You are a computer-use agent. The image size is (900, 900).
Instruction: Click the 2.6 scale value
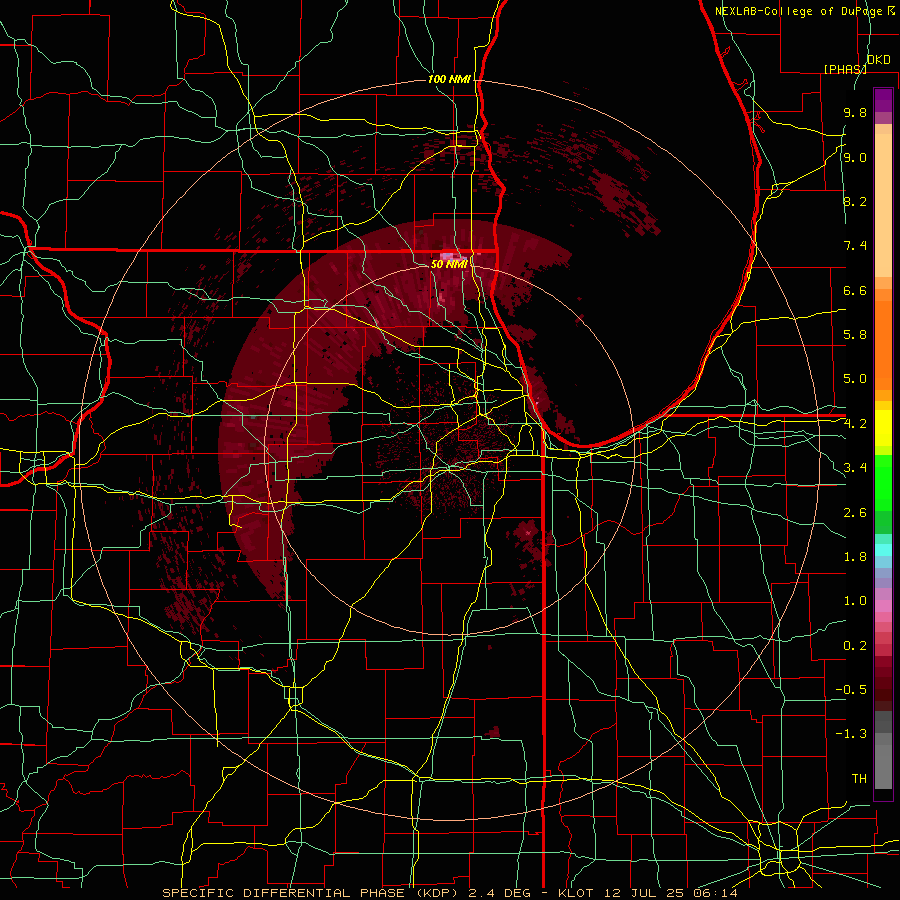(x=855, y=513)
